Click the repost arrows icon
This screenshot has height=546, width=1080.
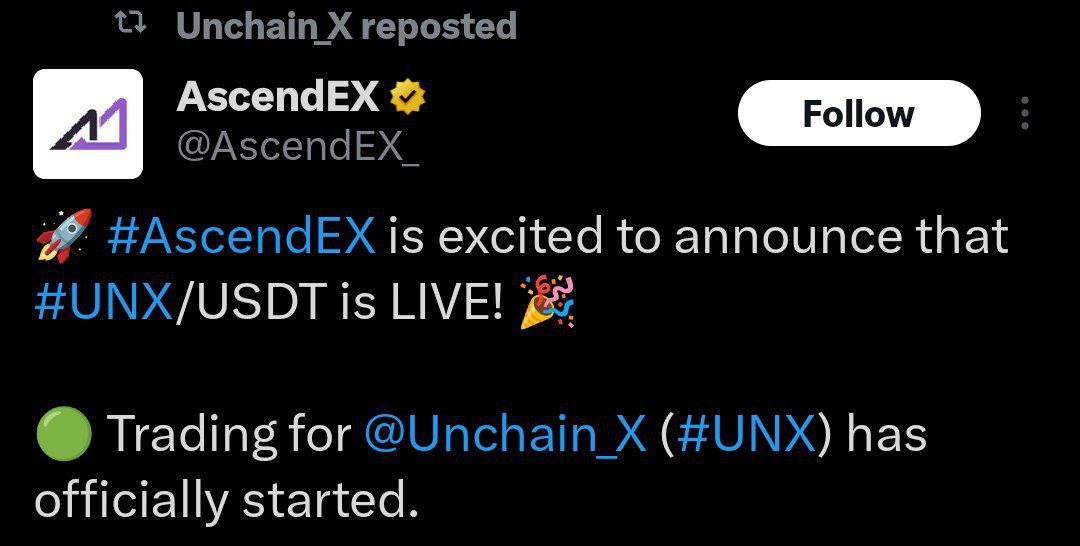(x=129, y=25)
